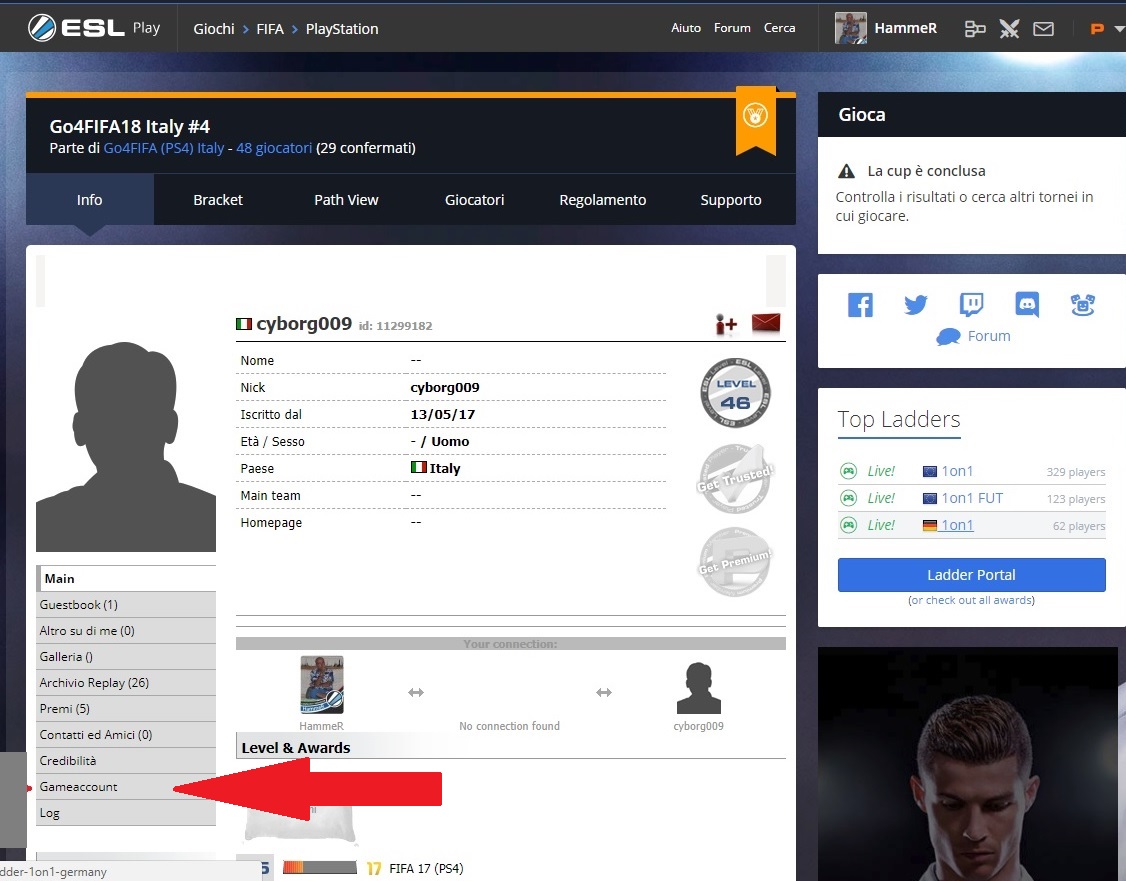
Task: Open Guestbook (1) in profile sidebar
Action: pyautogui.click(x=126, y=605)
